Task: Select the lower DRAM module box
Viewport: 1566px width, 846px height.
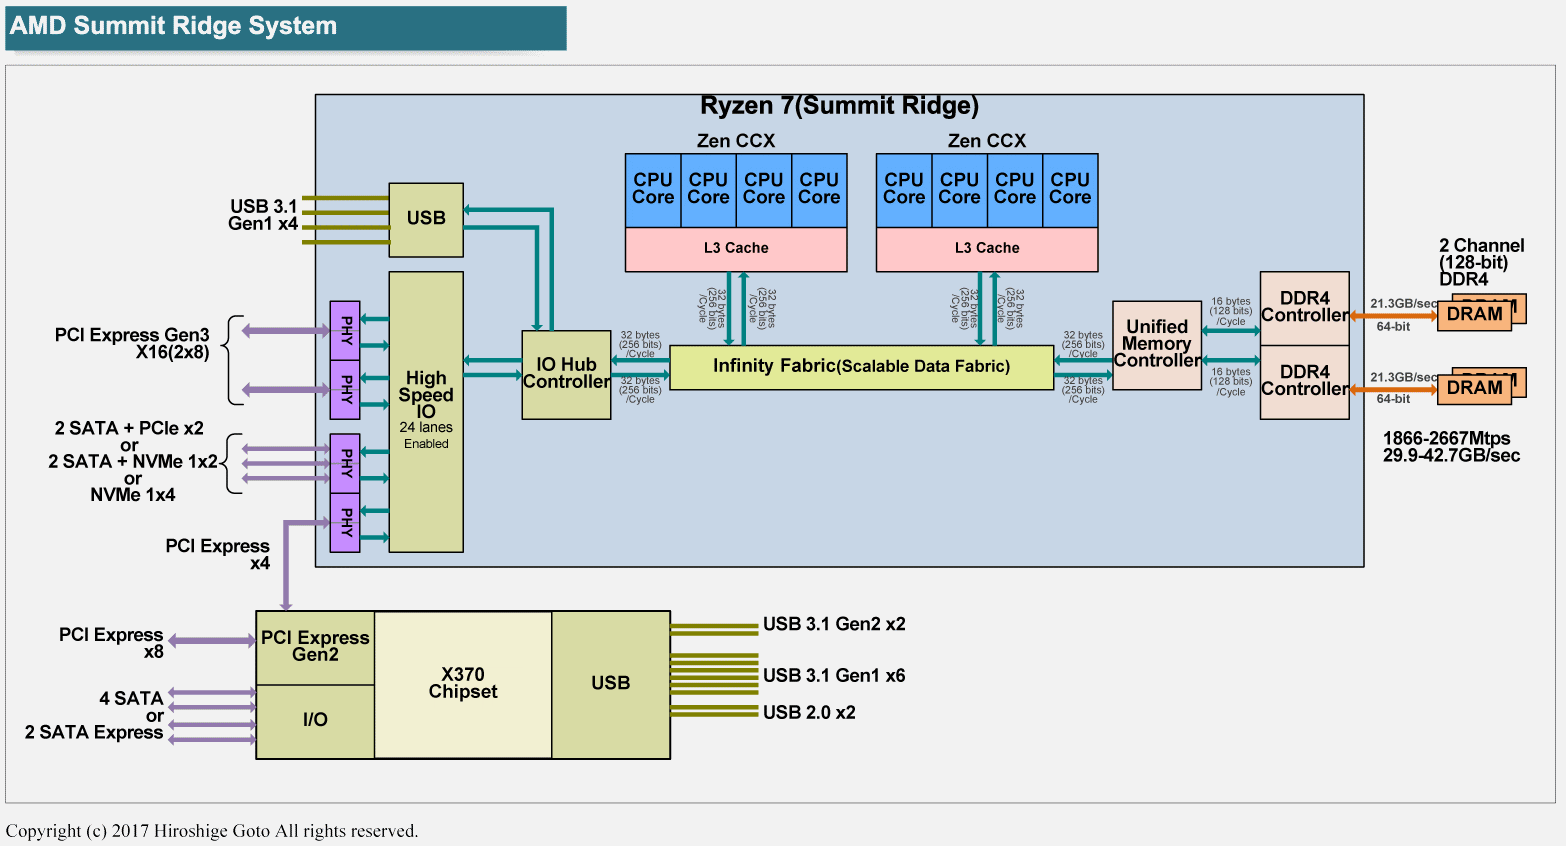Action: point(1475,389)
